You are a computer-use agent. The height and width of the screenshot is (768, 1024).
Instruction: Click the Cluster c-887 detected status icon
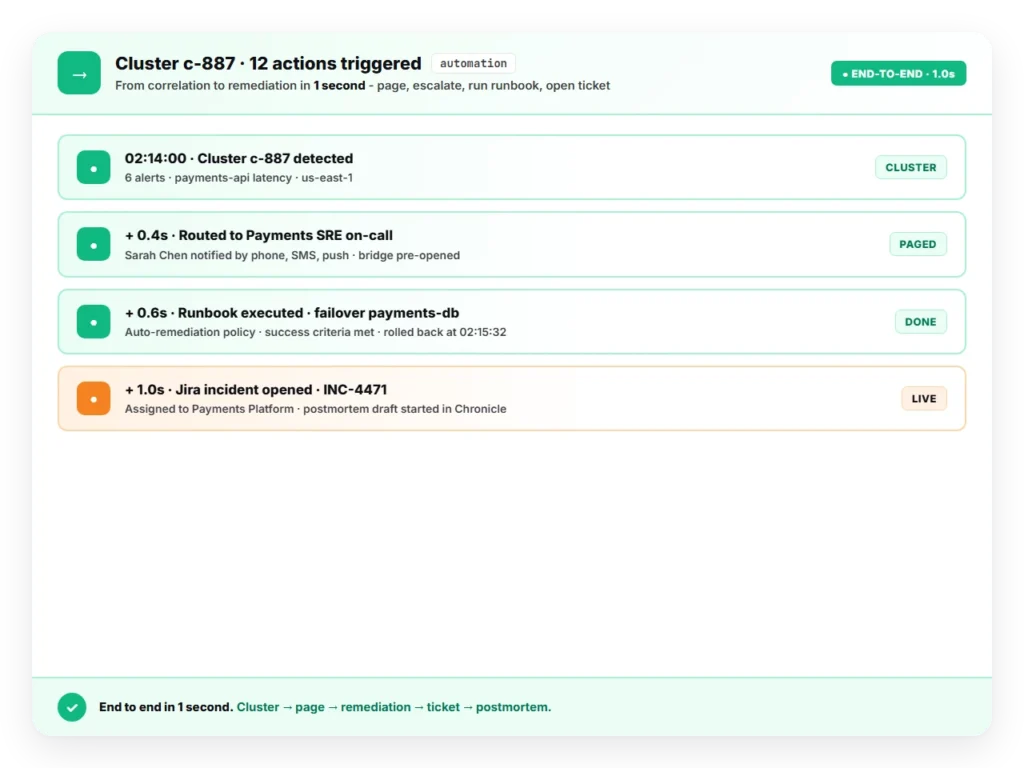coord(93,168)
